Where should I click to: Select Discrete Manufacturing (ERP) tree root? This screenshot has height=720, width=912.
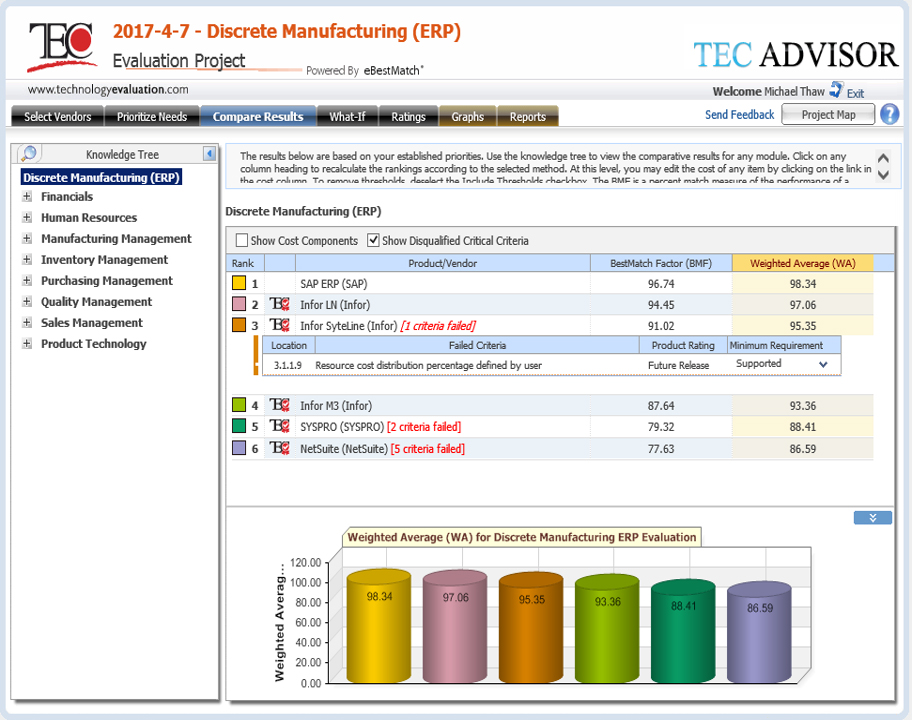101,177
